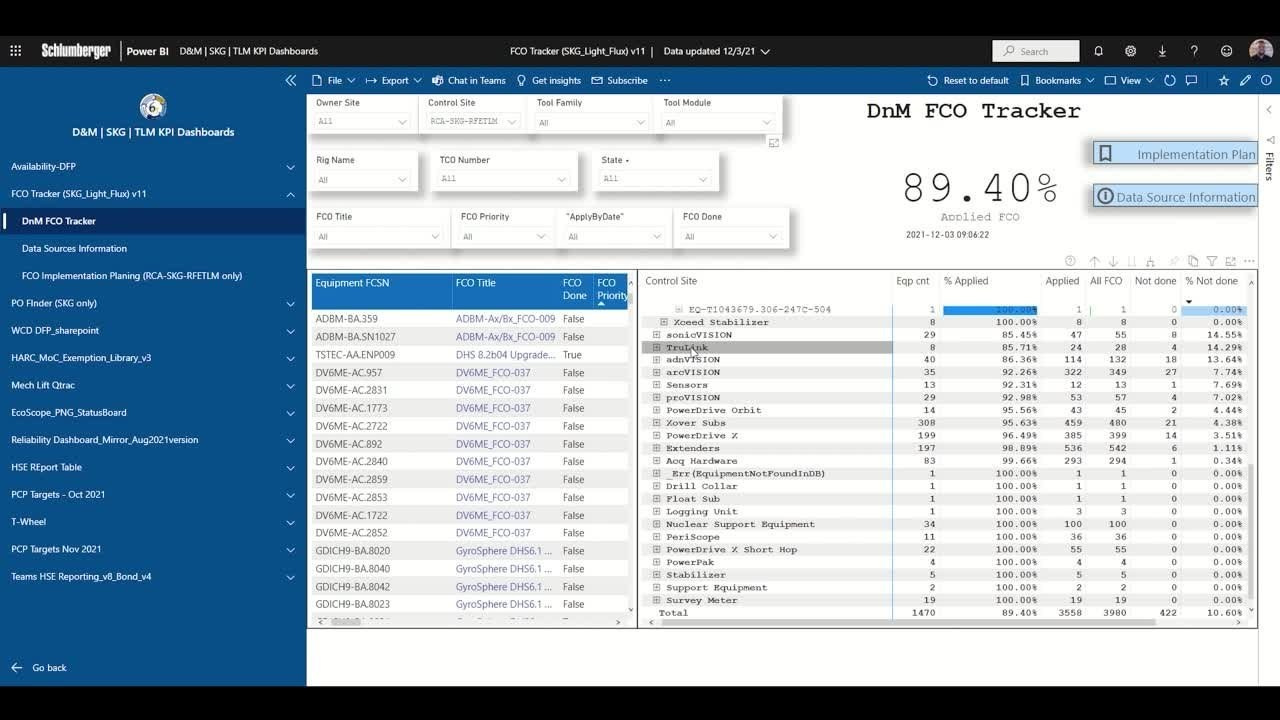1280x720 pixels.
Task: Collapse the navigation pane with double chevron
Action: [290, 80]
